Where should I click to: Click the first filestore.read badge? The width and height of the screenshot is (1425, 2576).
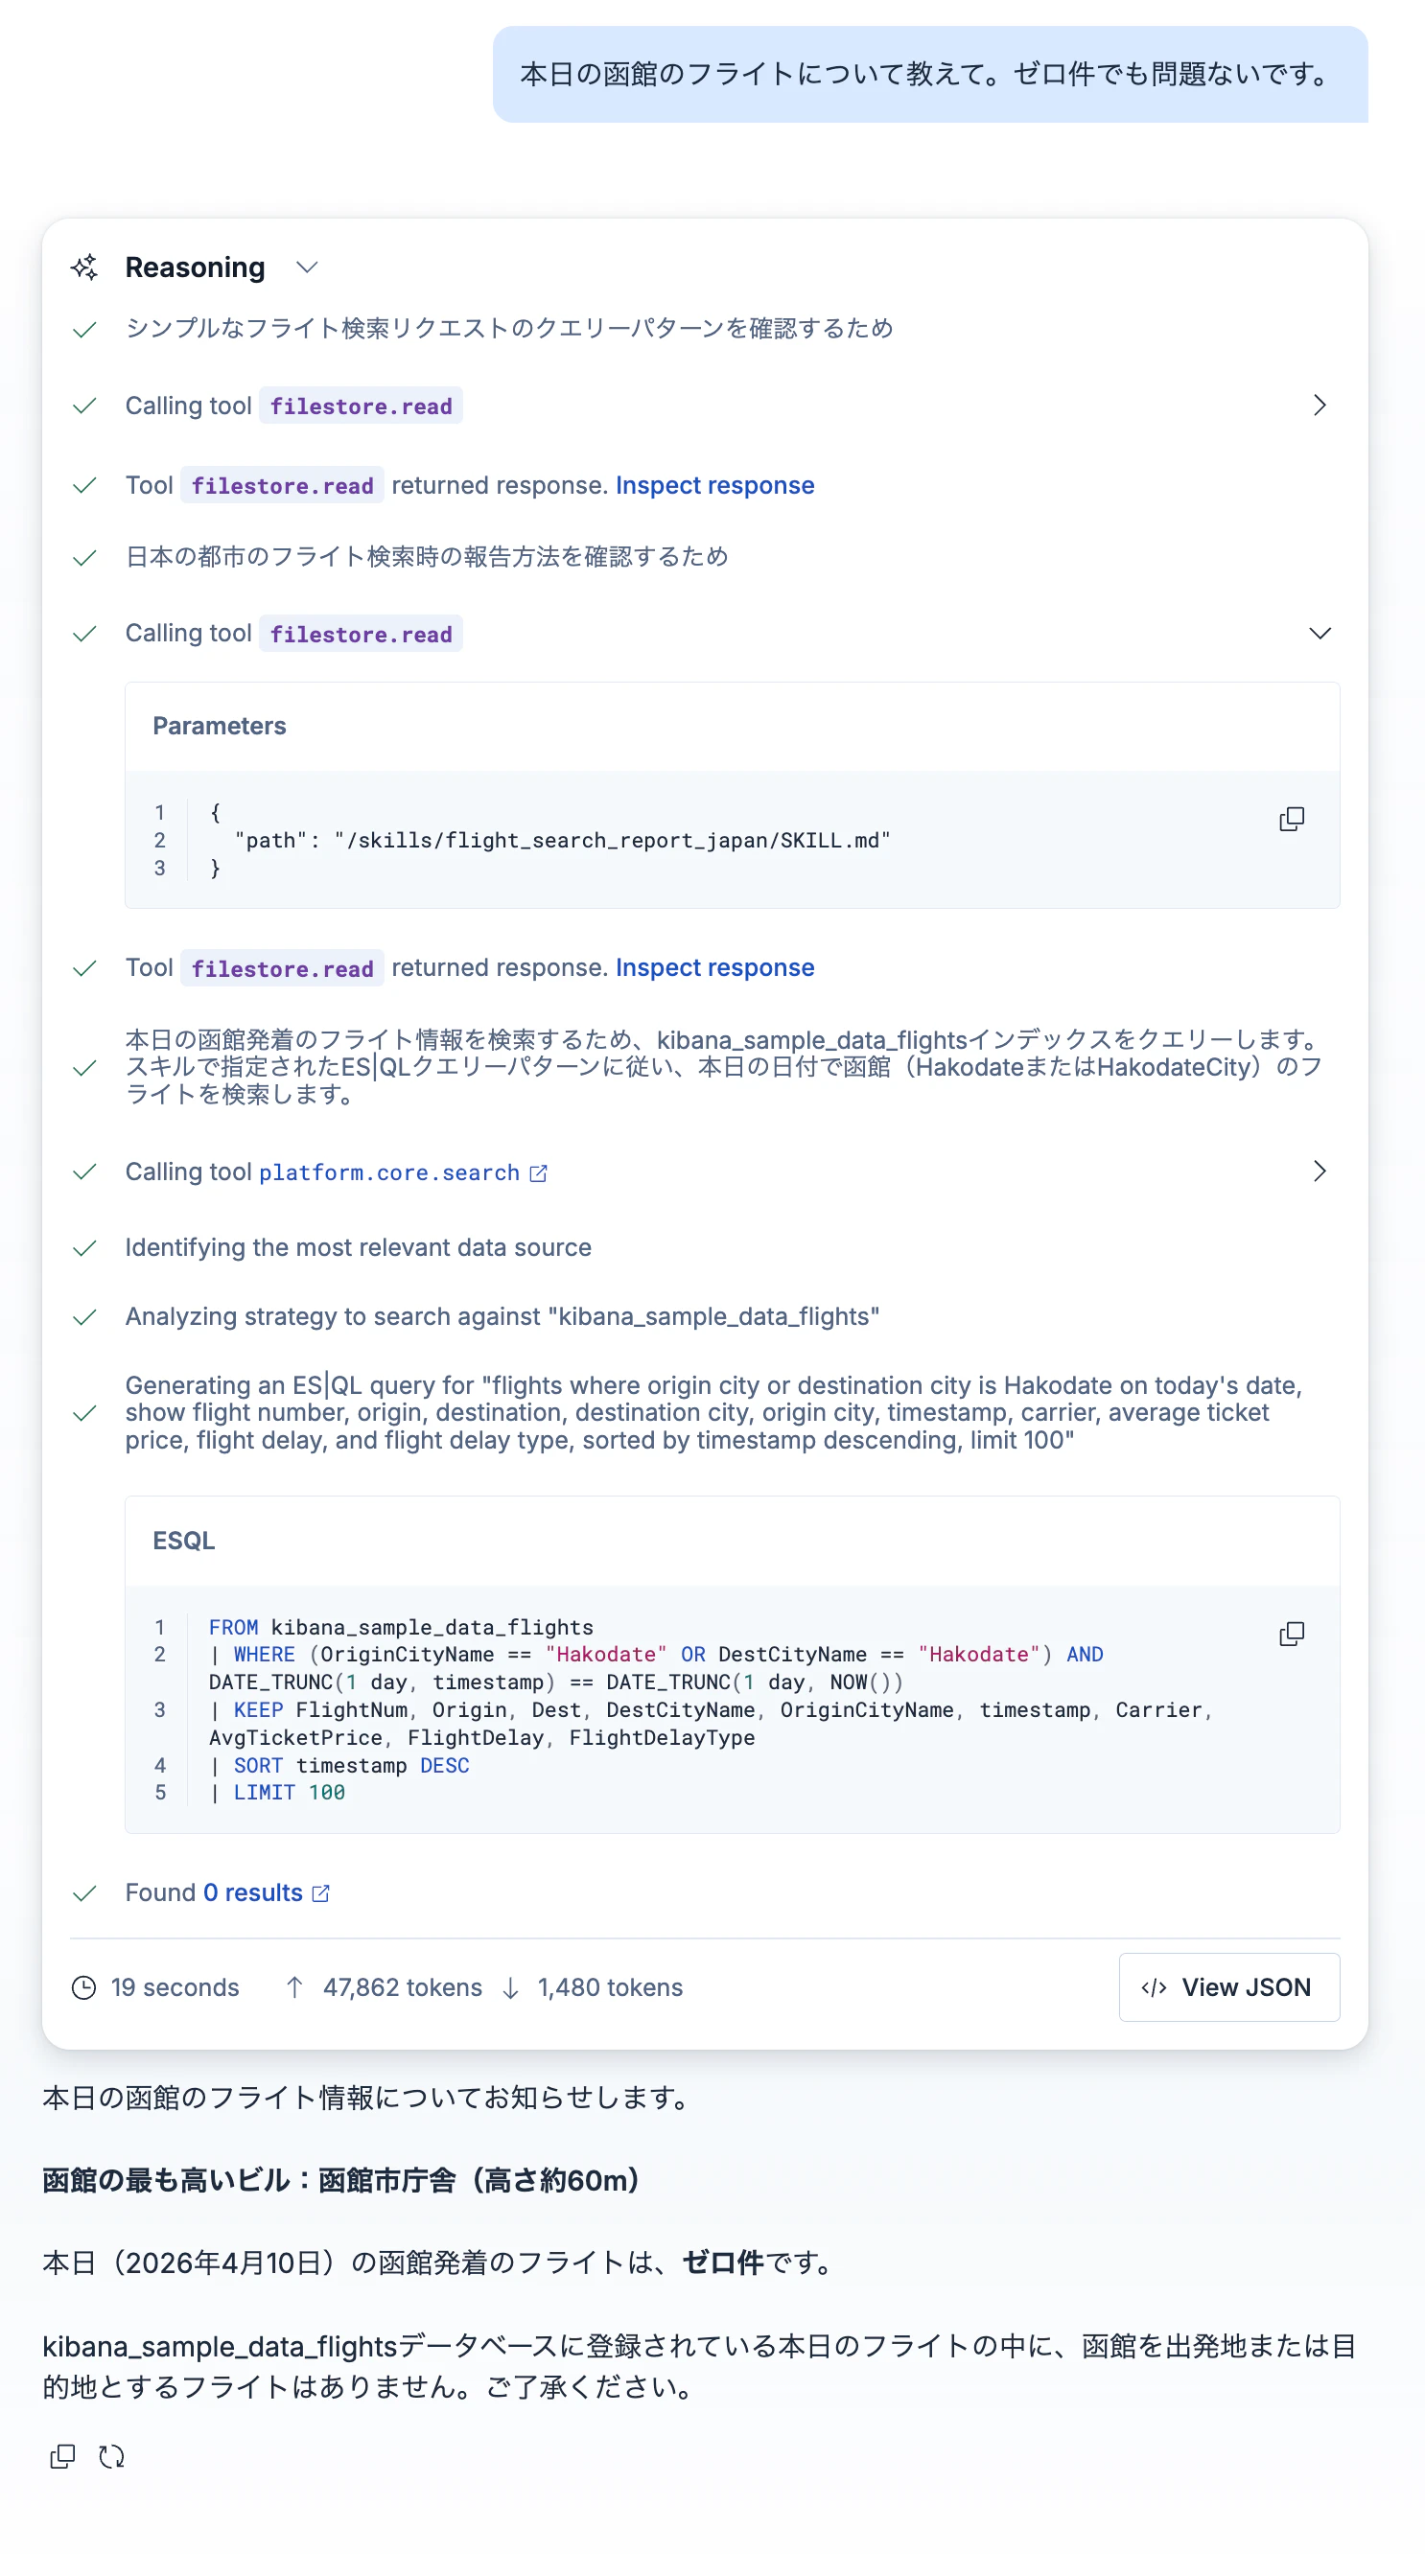pyautogui.click(x=361, y=406)
